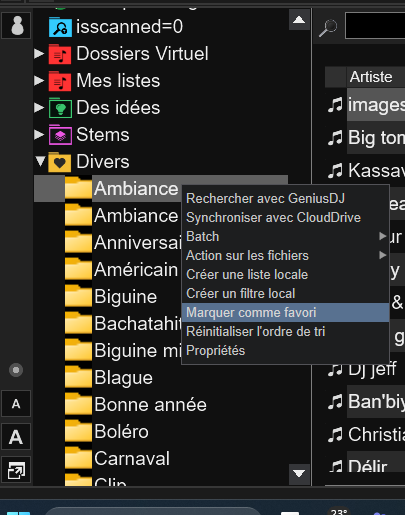Expand the Stems tree node
This screenshot has width=405, height=515.
(39, 135)
